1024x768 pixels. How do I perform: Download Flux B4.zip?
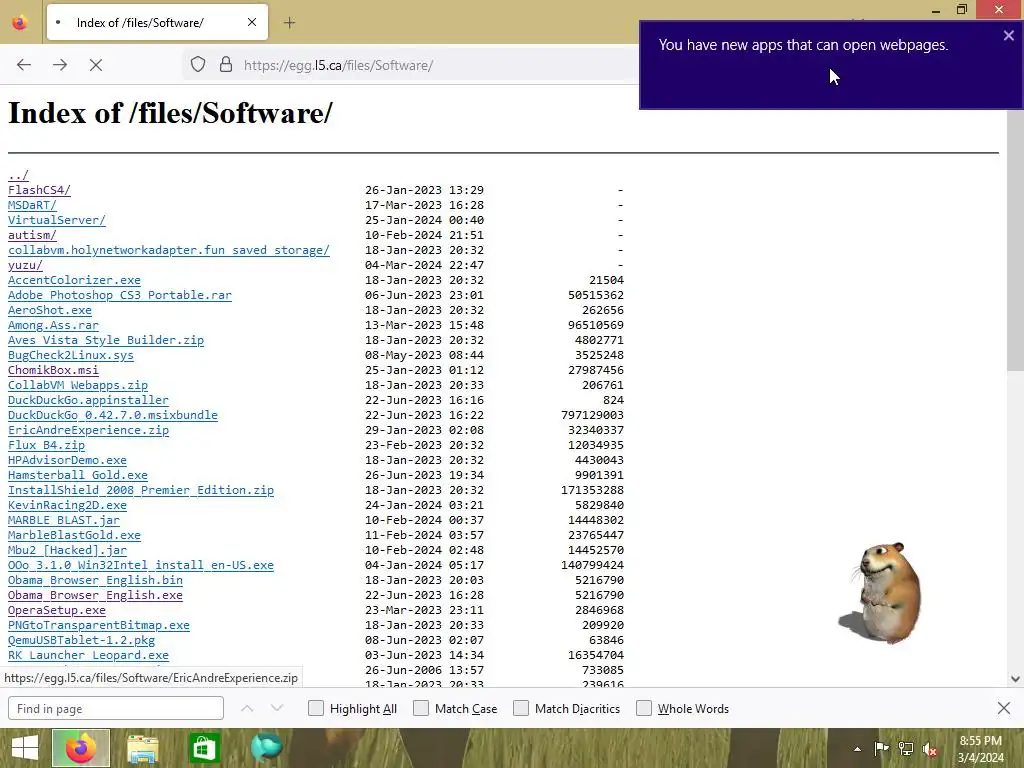[46, 445]
